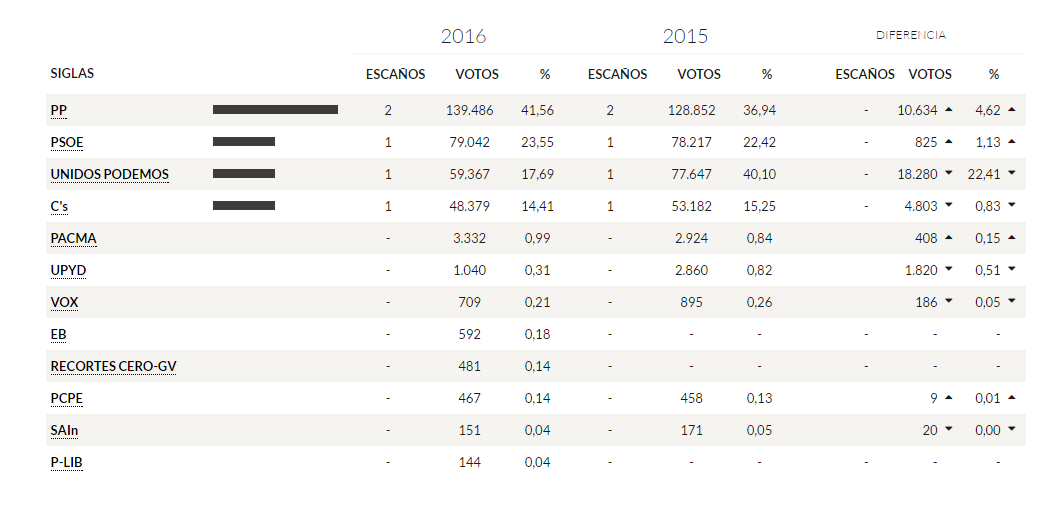Click the up arrow beside PSOE's 1,13 percent
Viewport: 1047px width, 505px height.
(1011, 142)
